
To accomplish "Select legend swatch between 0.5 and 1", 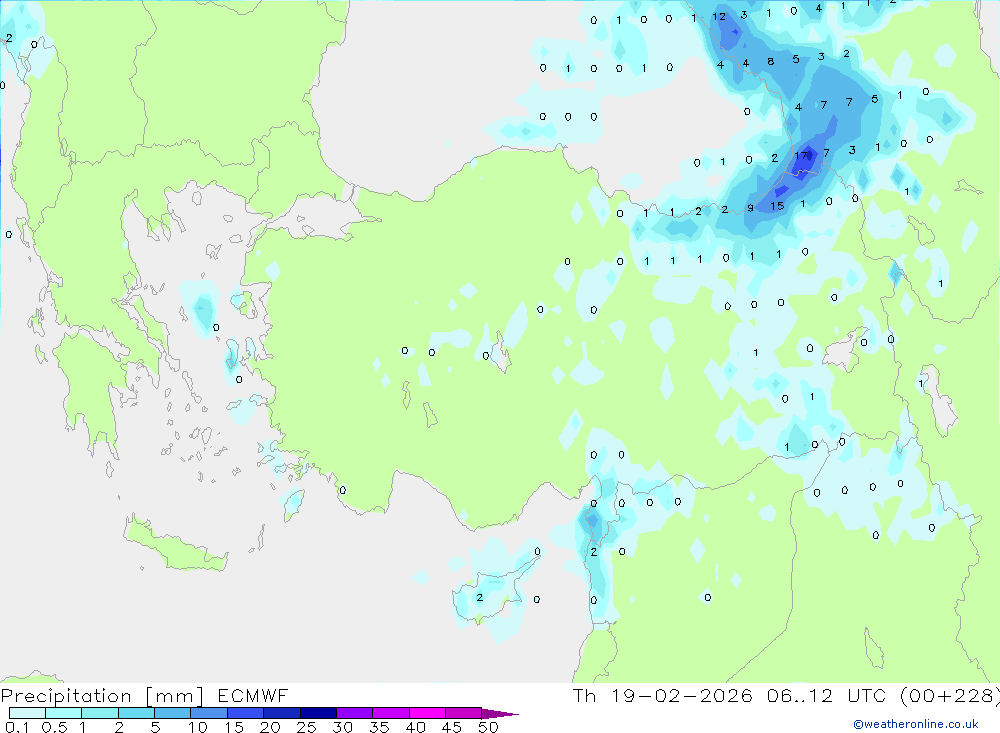I will click(x=64, y=713).
